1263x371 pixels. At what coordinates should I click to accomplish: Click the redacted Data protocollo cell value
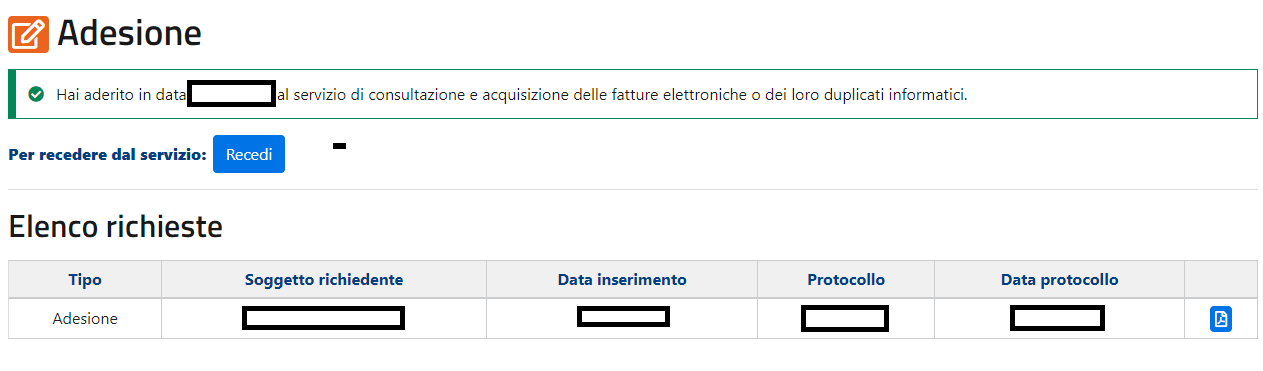coord(1057,319)
